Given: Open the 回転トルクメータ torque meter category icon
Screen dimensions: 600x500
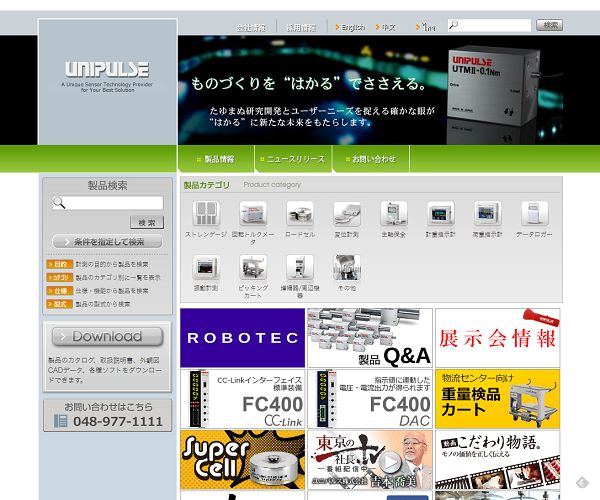Looking at the screenshot, I should pyautogui.click(x=253, y=213).
